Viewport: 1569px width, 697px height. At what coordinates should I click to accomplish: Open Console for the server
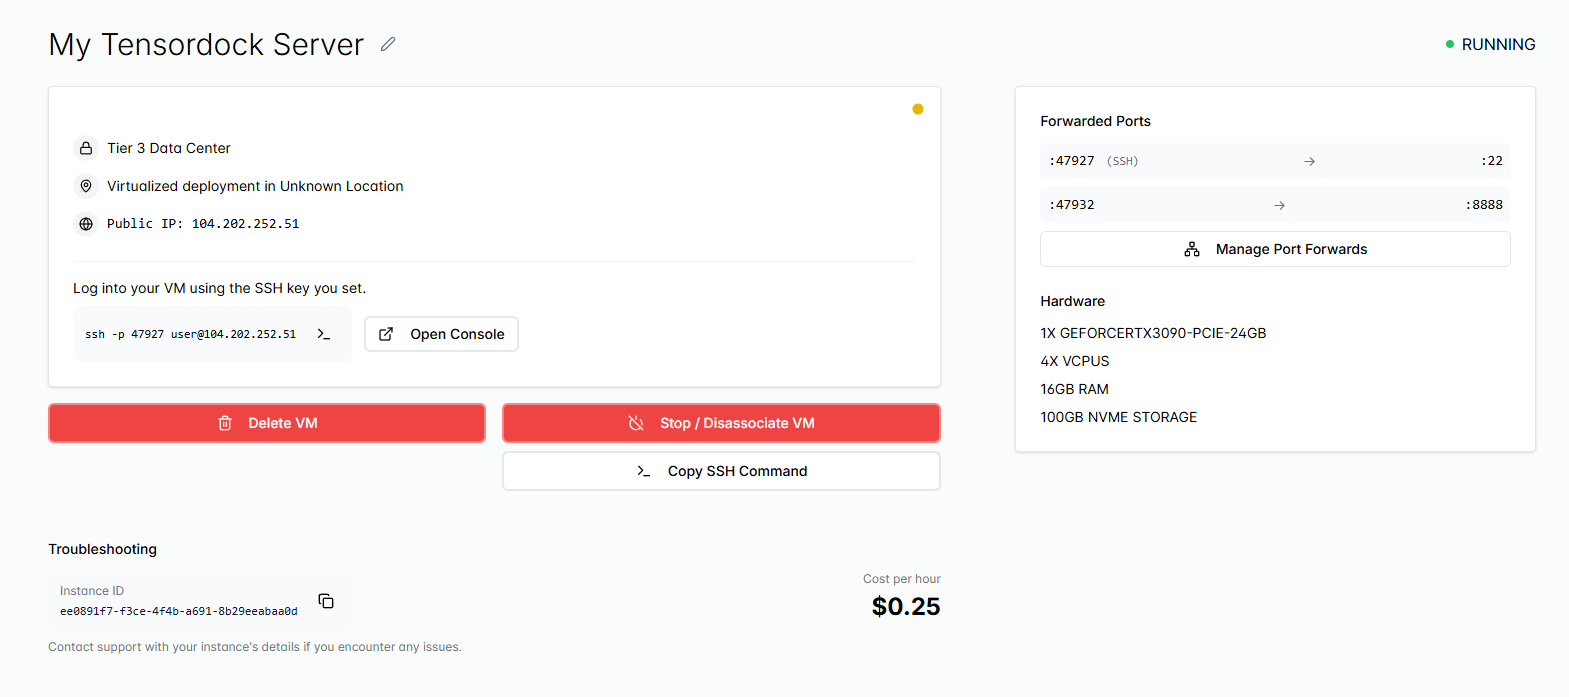coord(441,334)
